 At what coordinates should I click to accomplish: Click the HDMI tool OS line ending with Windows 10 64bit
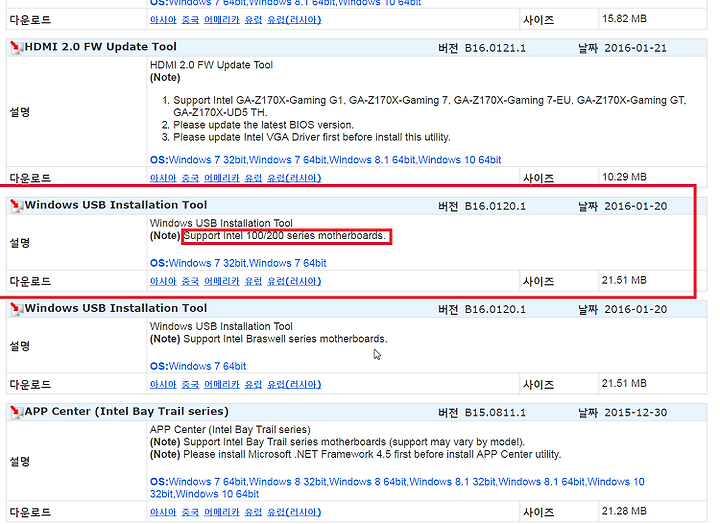click(326, 160)
